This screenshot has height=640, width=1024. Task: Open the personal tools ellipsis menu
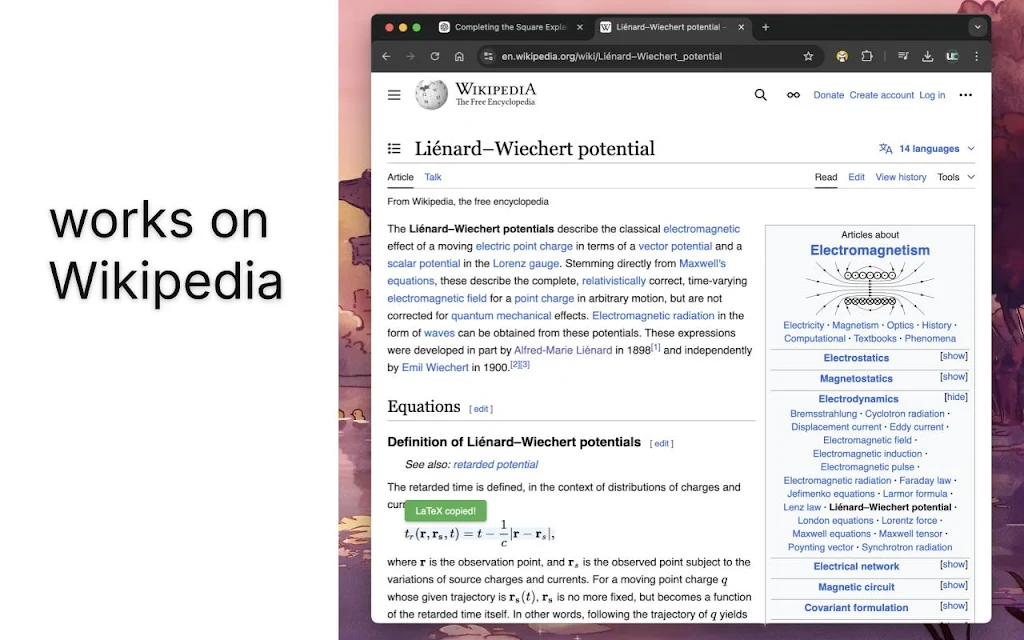(x=965, y=95)
